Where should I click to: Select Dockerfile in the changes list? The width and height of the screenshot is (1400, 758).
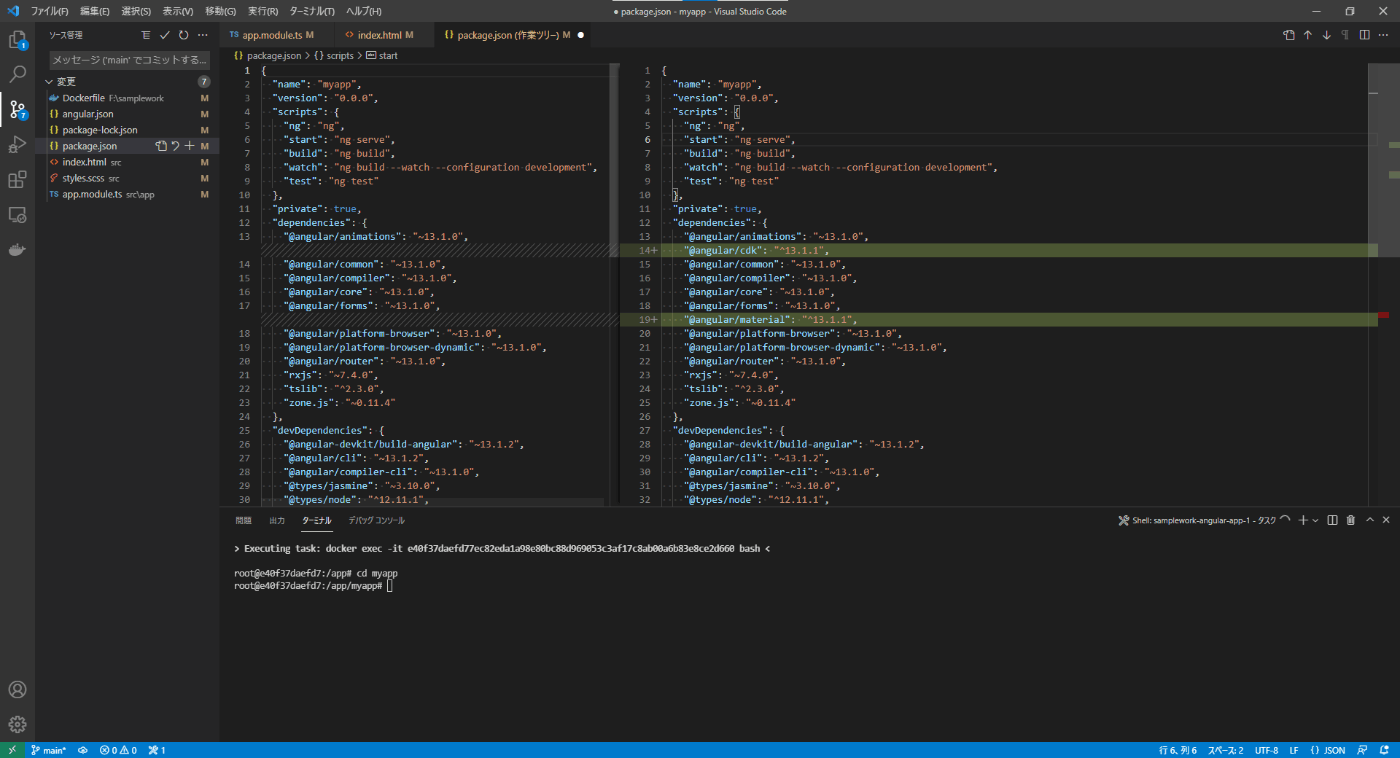tap(128, 98)
